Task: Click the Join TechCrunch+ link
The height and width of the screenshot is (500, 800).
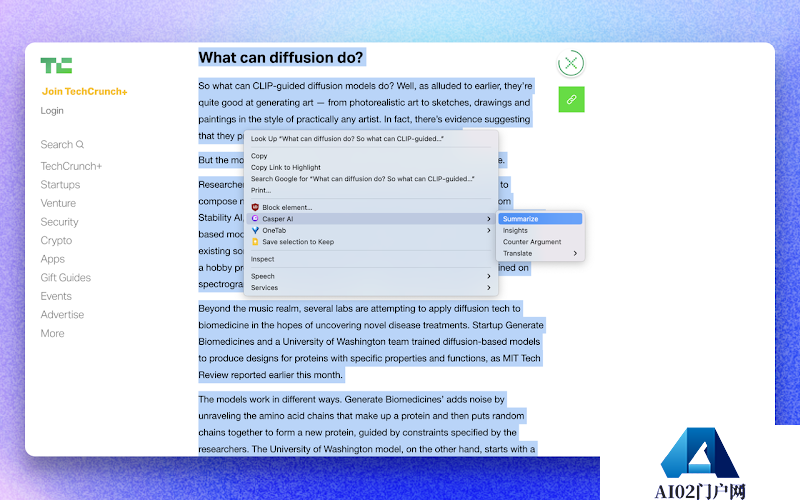Action: (84, 91)
